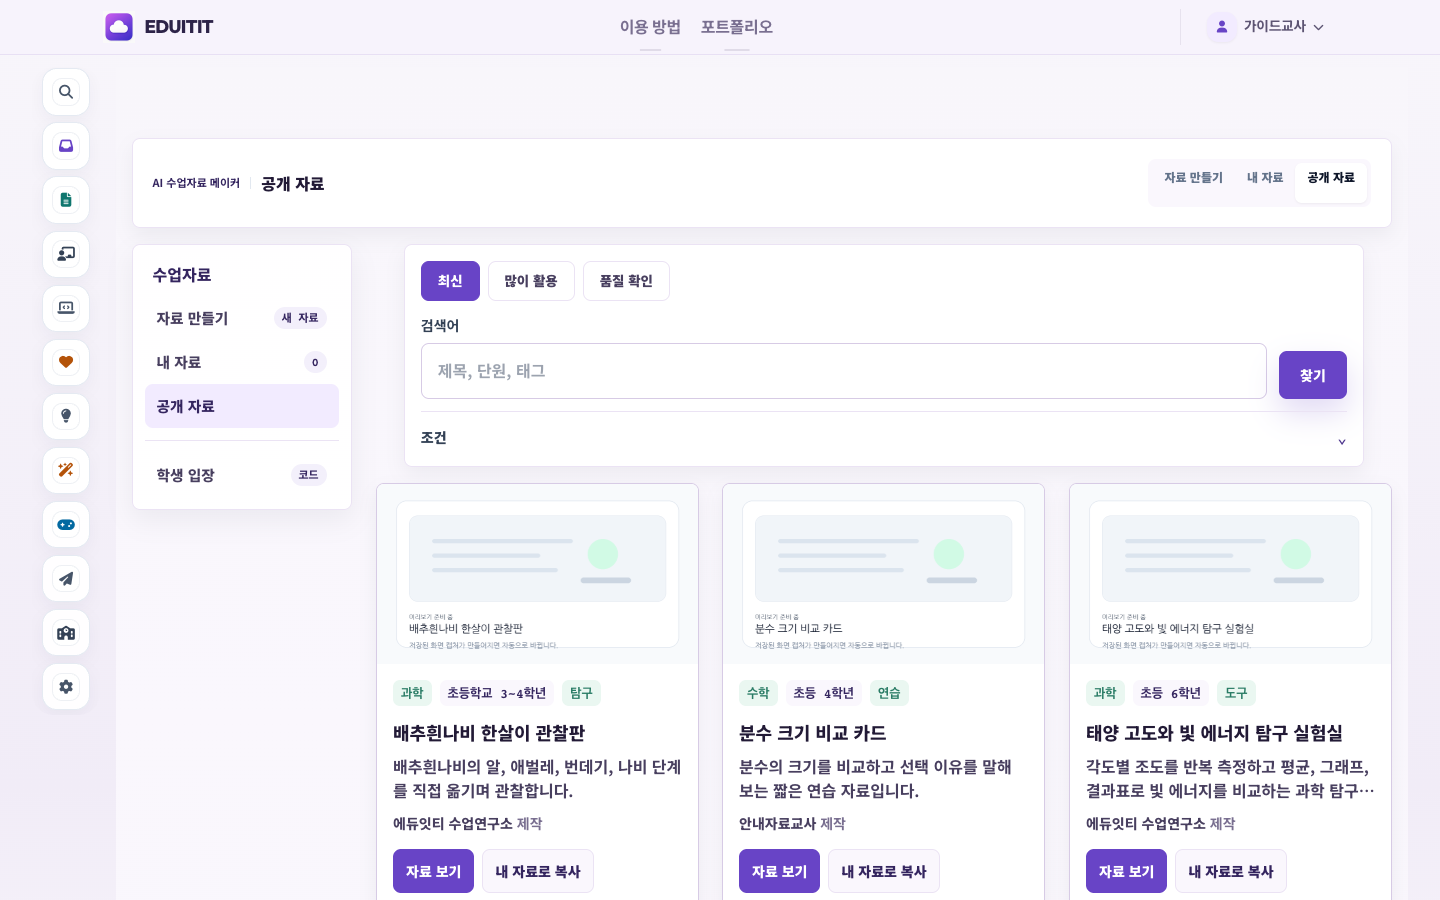Screen dimensions: 1440x900
Task: Open 내 자료 in the 수업자료 sidebar
Action: tap(242, 362)
